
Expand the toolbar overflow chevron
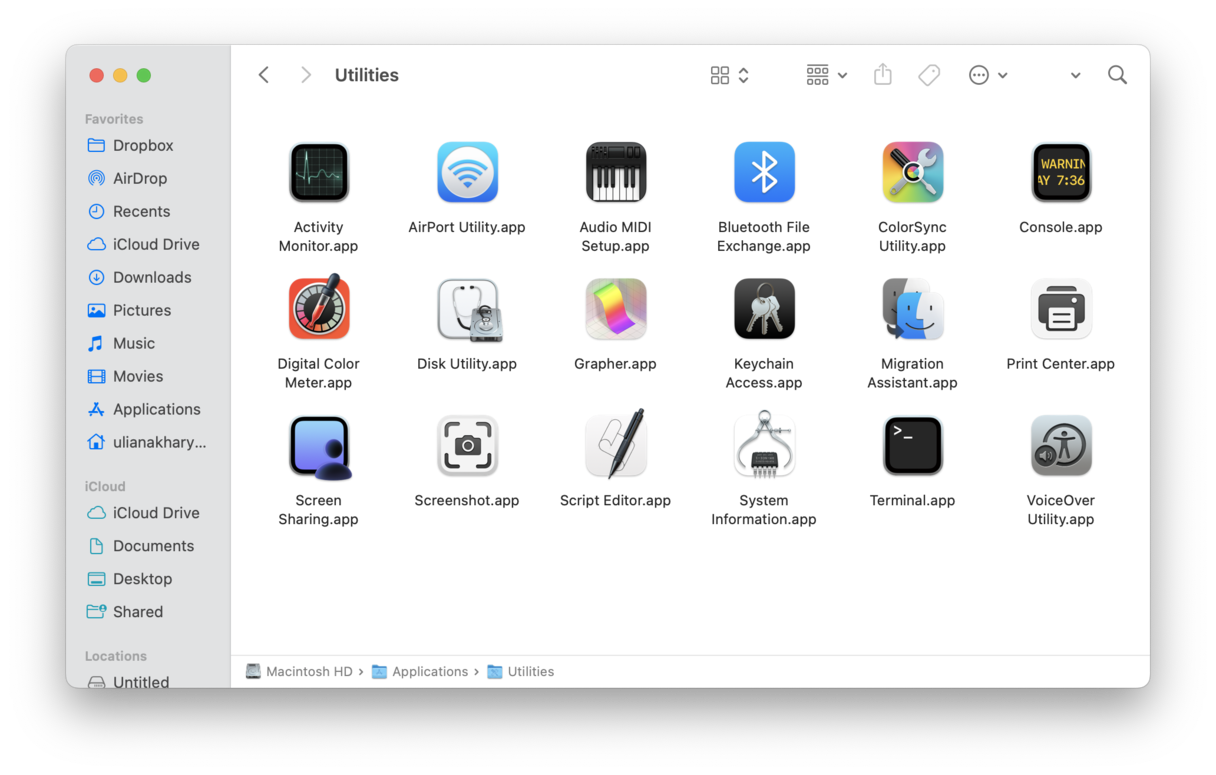[1075, 75]
